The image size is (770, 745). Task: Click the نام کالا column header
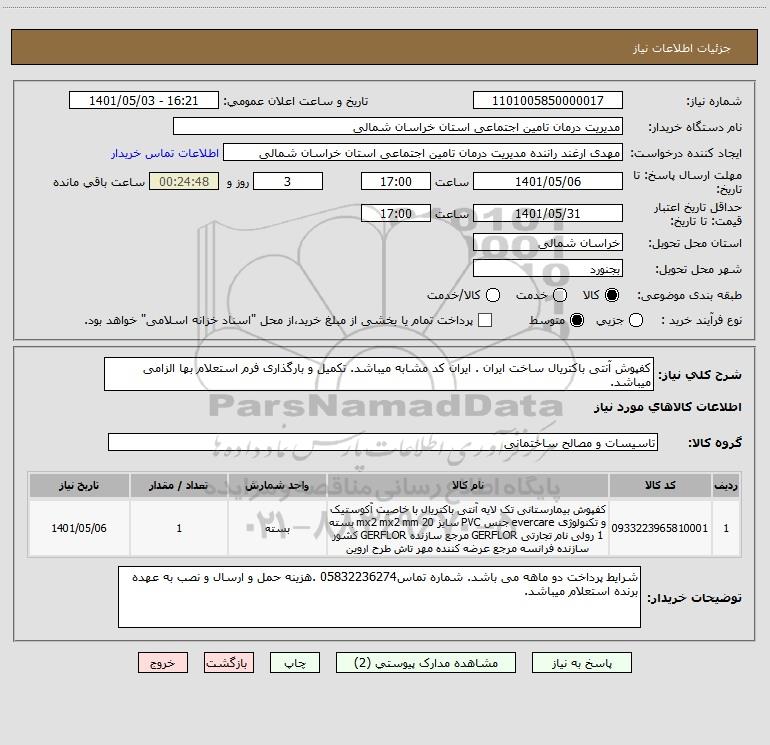[x=468, y=486]
